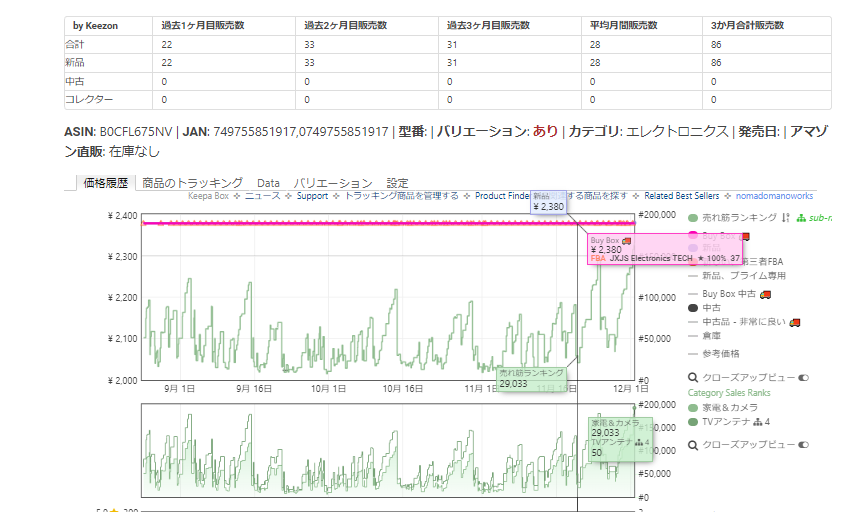The image size is (858, 512).
Task: Click the green sub-rank tree icon
Action: (800, 217)
